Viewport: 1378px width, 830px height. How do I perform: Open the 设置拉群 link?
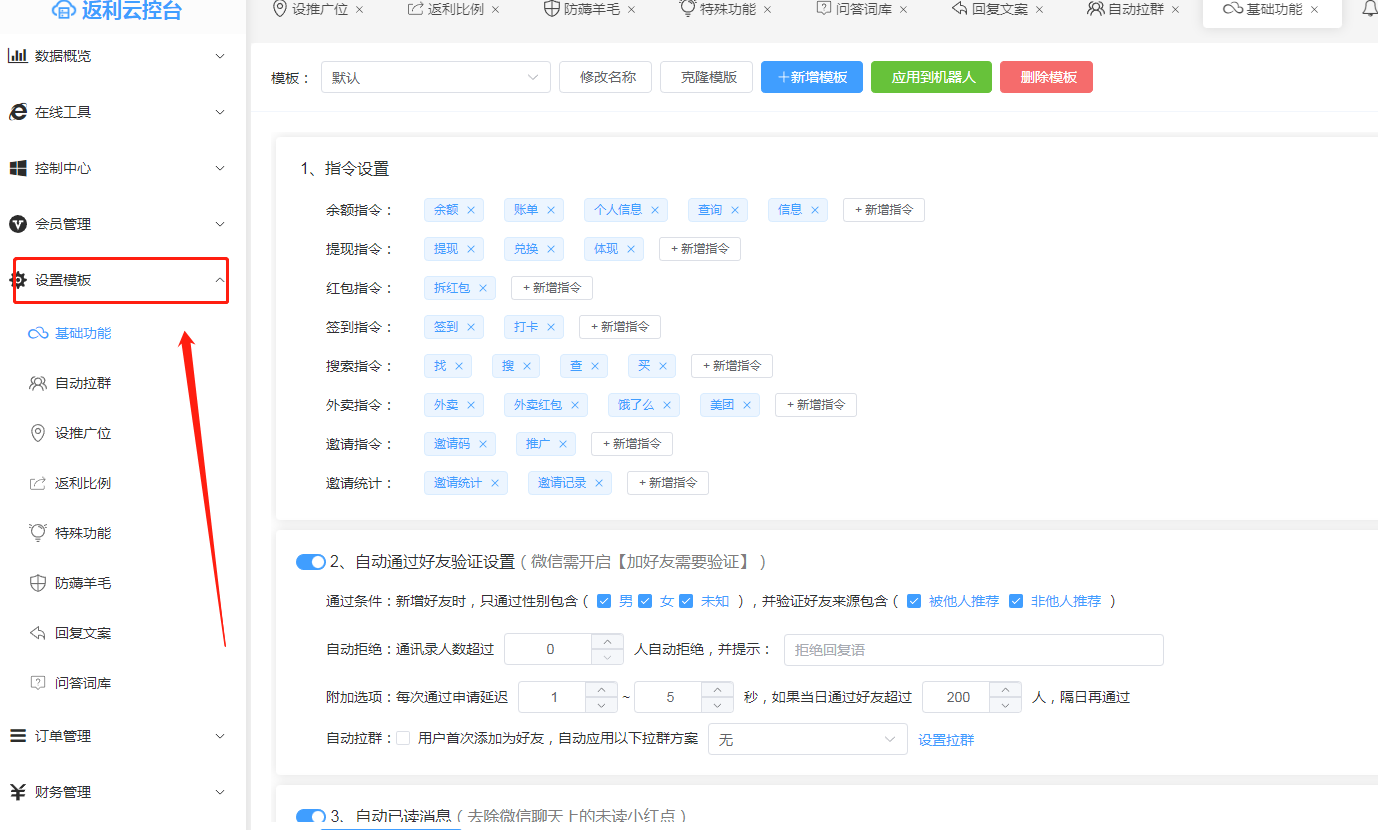(946, 740)
